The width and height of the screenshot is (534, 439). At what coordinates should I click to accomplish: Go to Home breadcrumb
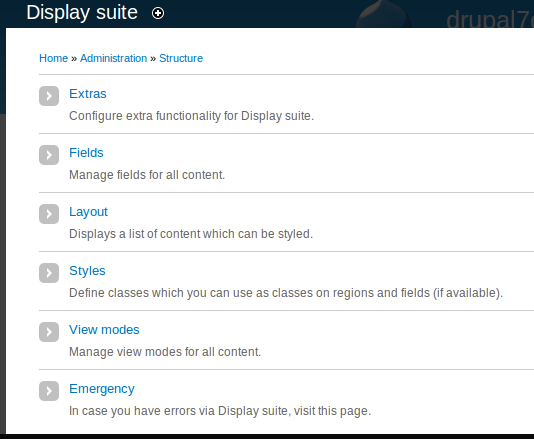click(53, 58)
